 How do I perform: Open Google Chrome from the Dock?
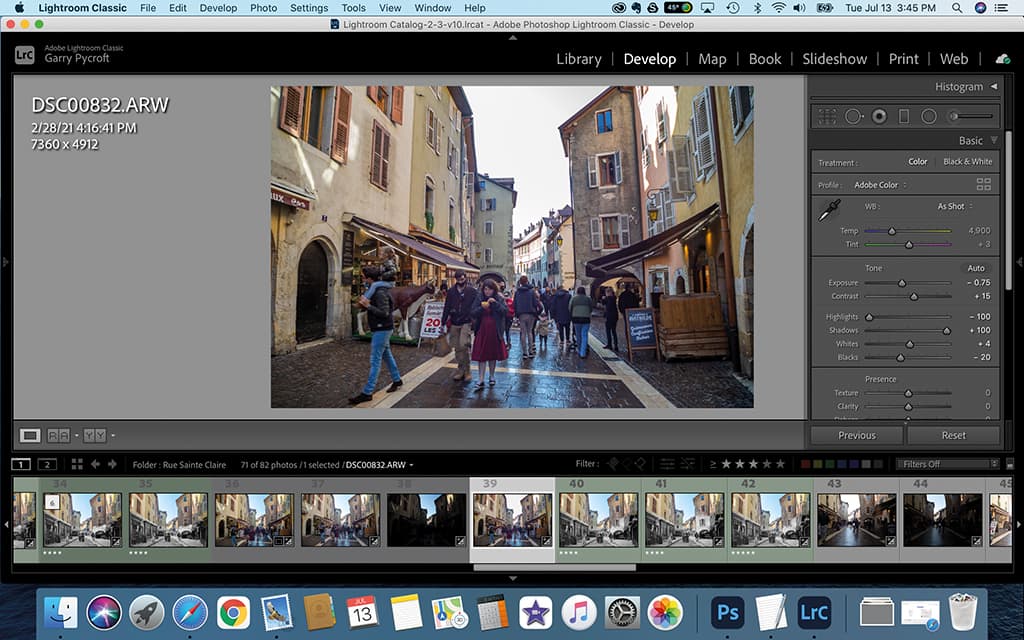pyautogui.click(x=233, y=613)
